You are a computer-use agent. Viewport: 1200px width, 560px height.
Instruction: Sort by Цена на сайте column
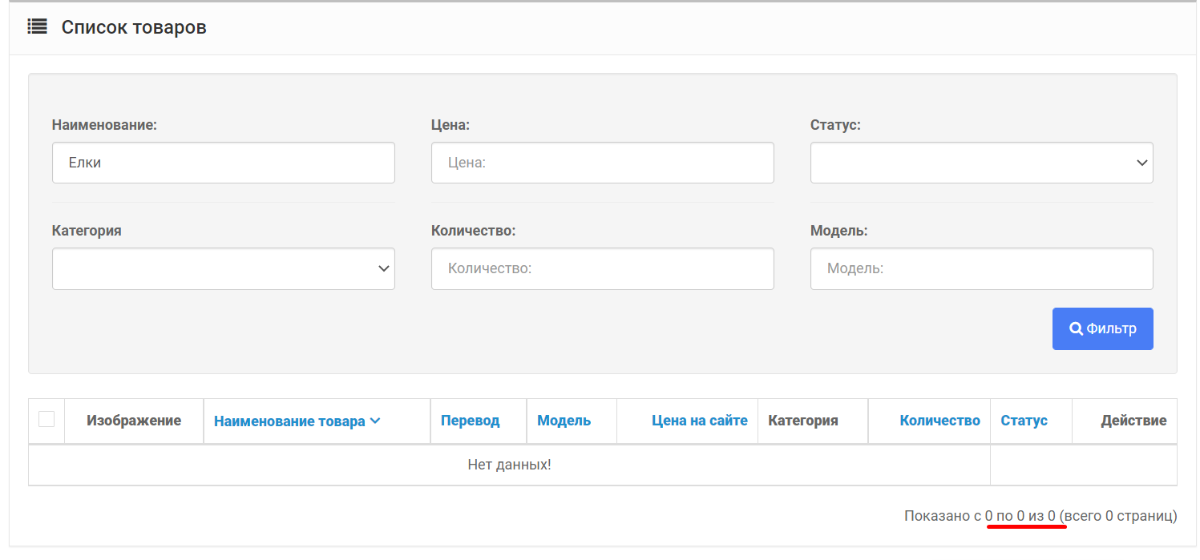click(x=700, y=421)
